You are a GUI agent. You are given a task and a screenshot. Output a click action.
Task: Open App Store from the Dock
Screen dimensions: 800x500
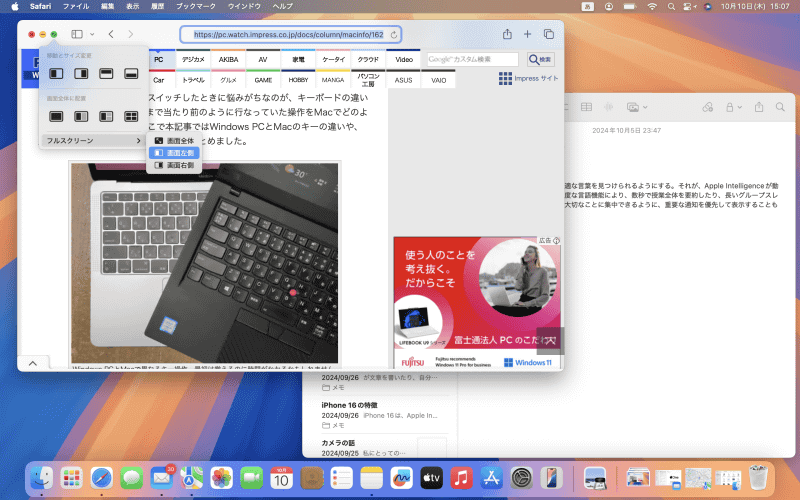pos(491,478)
